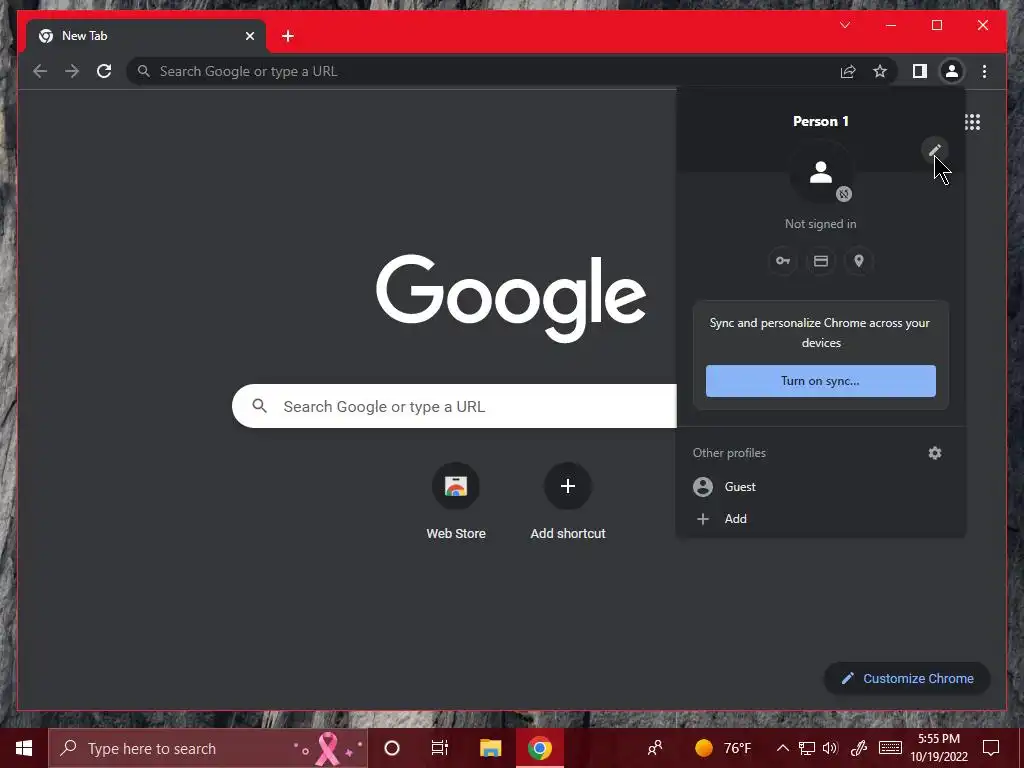Close the New Tab tab
This screenshot has height=768, width=1024.
pos(249,36)
